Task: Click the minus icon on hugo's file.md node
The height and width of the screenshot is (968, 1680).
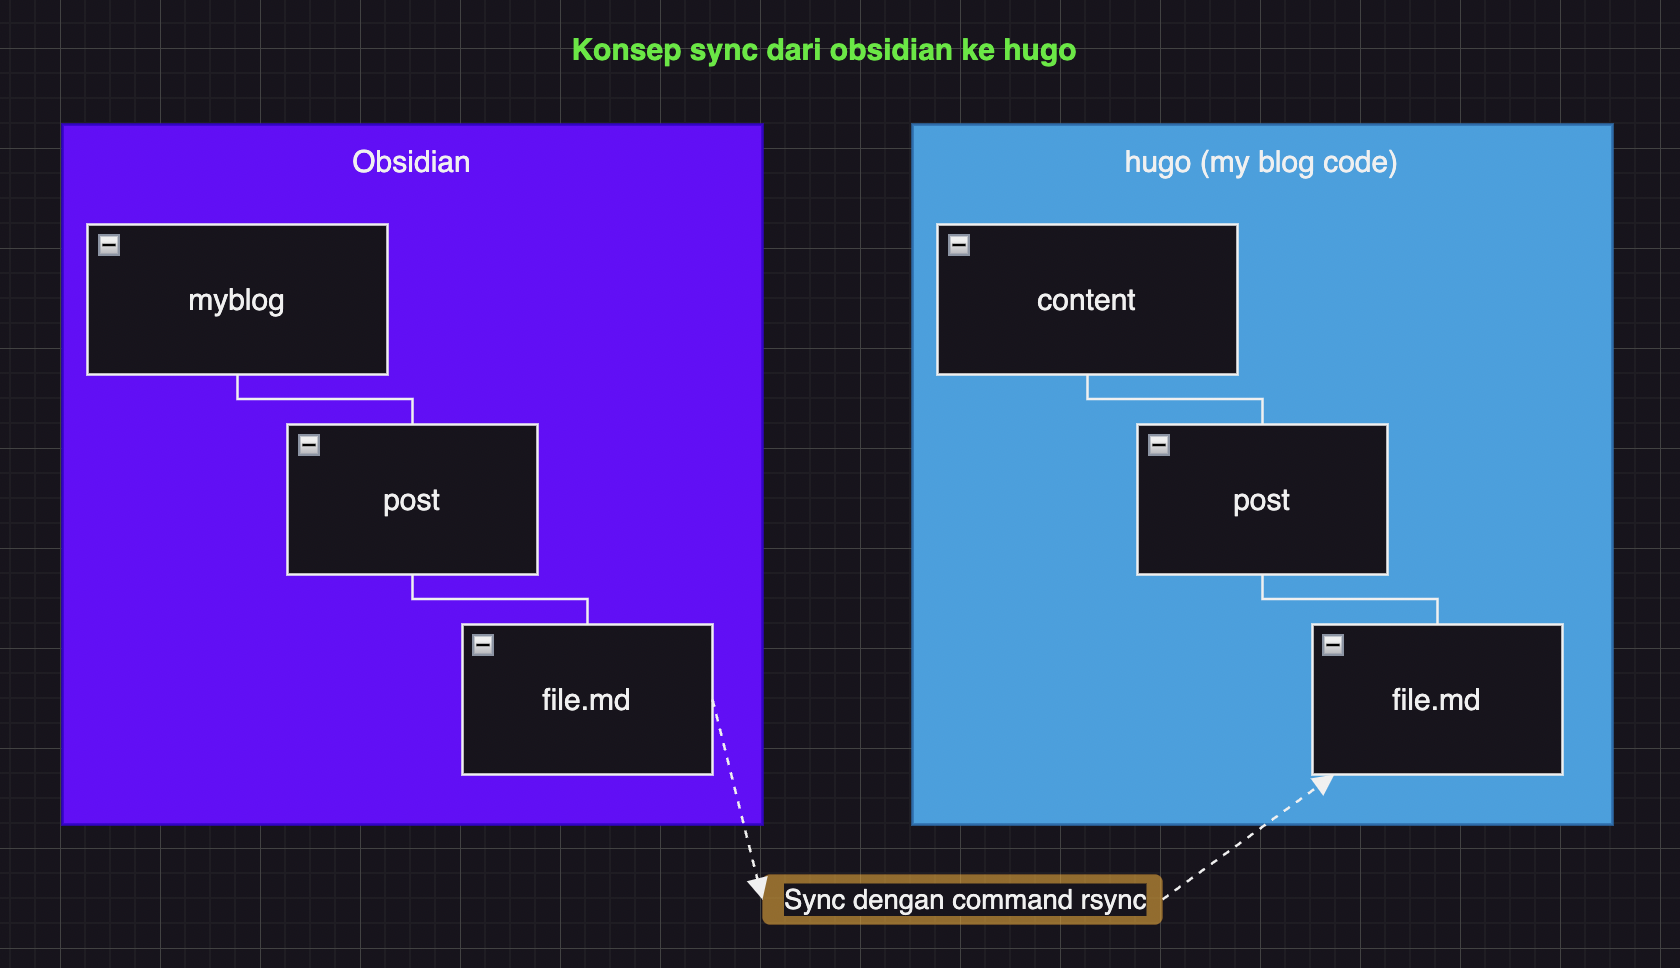Action: click(x=1333, y=645)
